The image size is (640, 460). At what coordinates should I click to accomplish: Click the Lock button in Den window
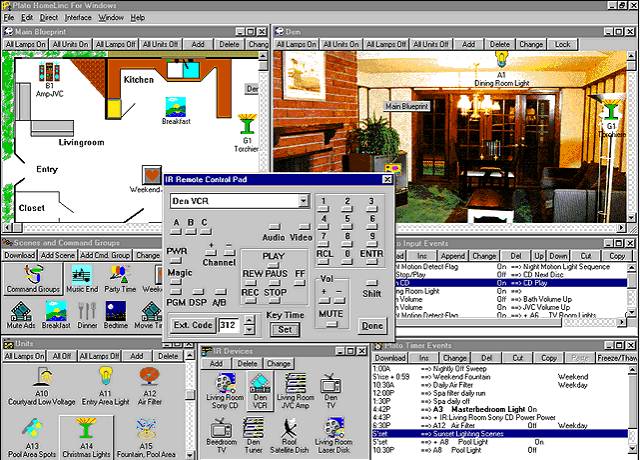[563, 45]
